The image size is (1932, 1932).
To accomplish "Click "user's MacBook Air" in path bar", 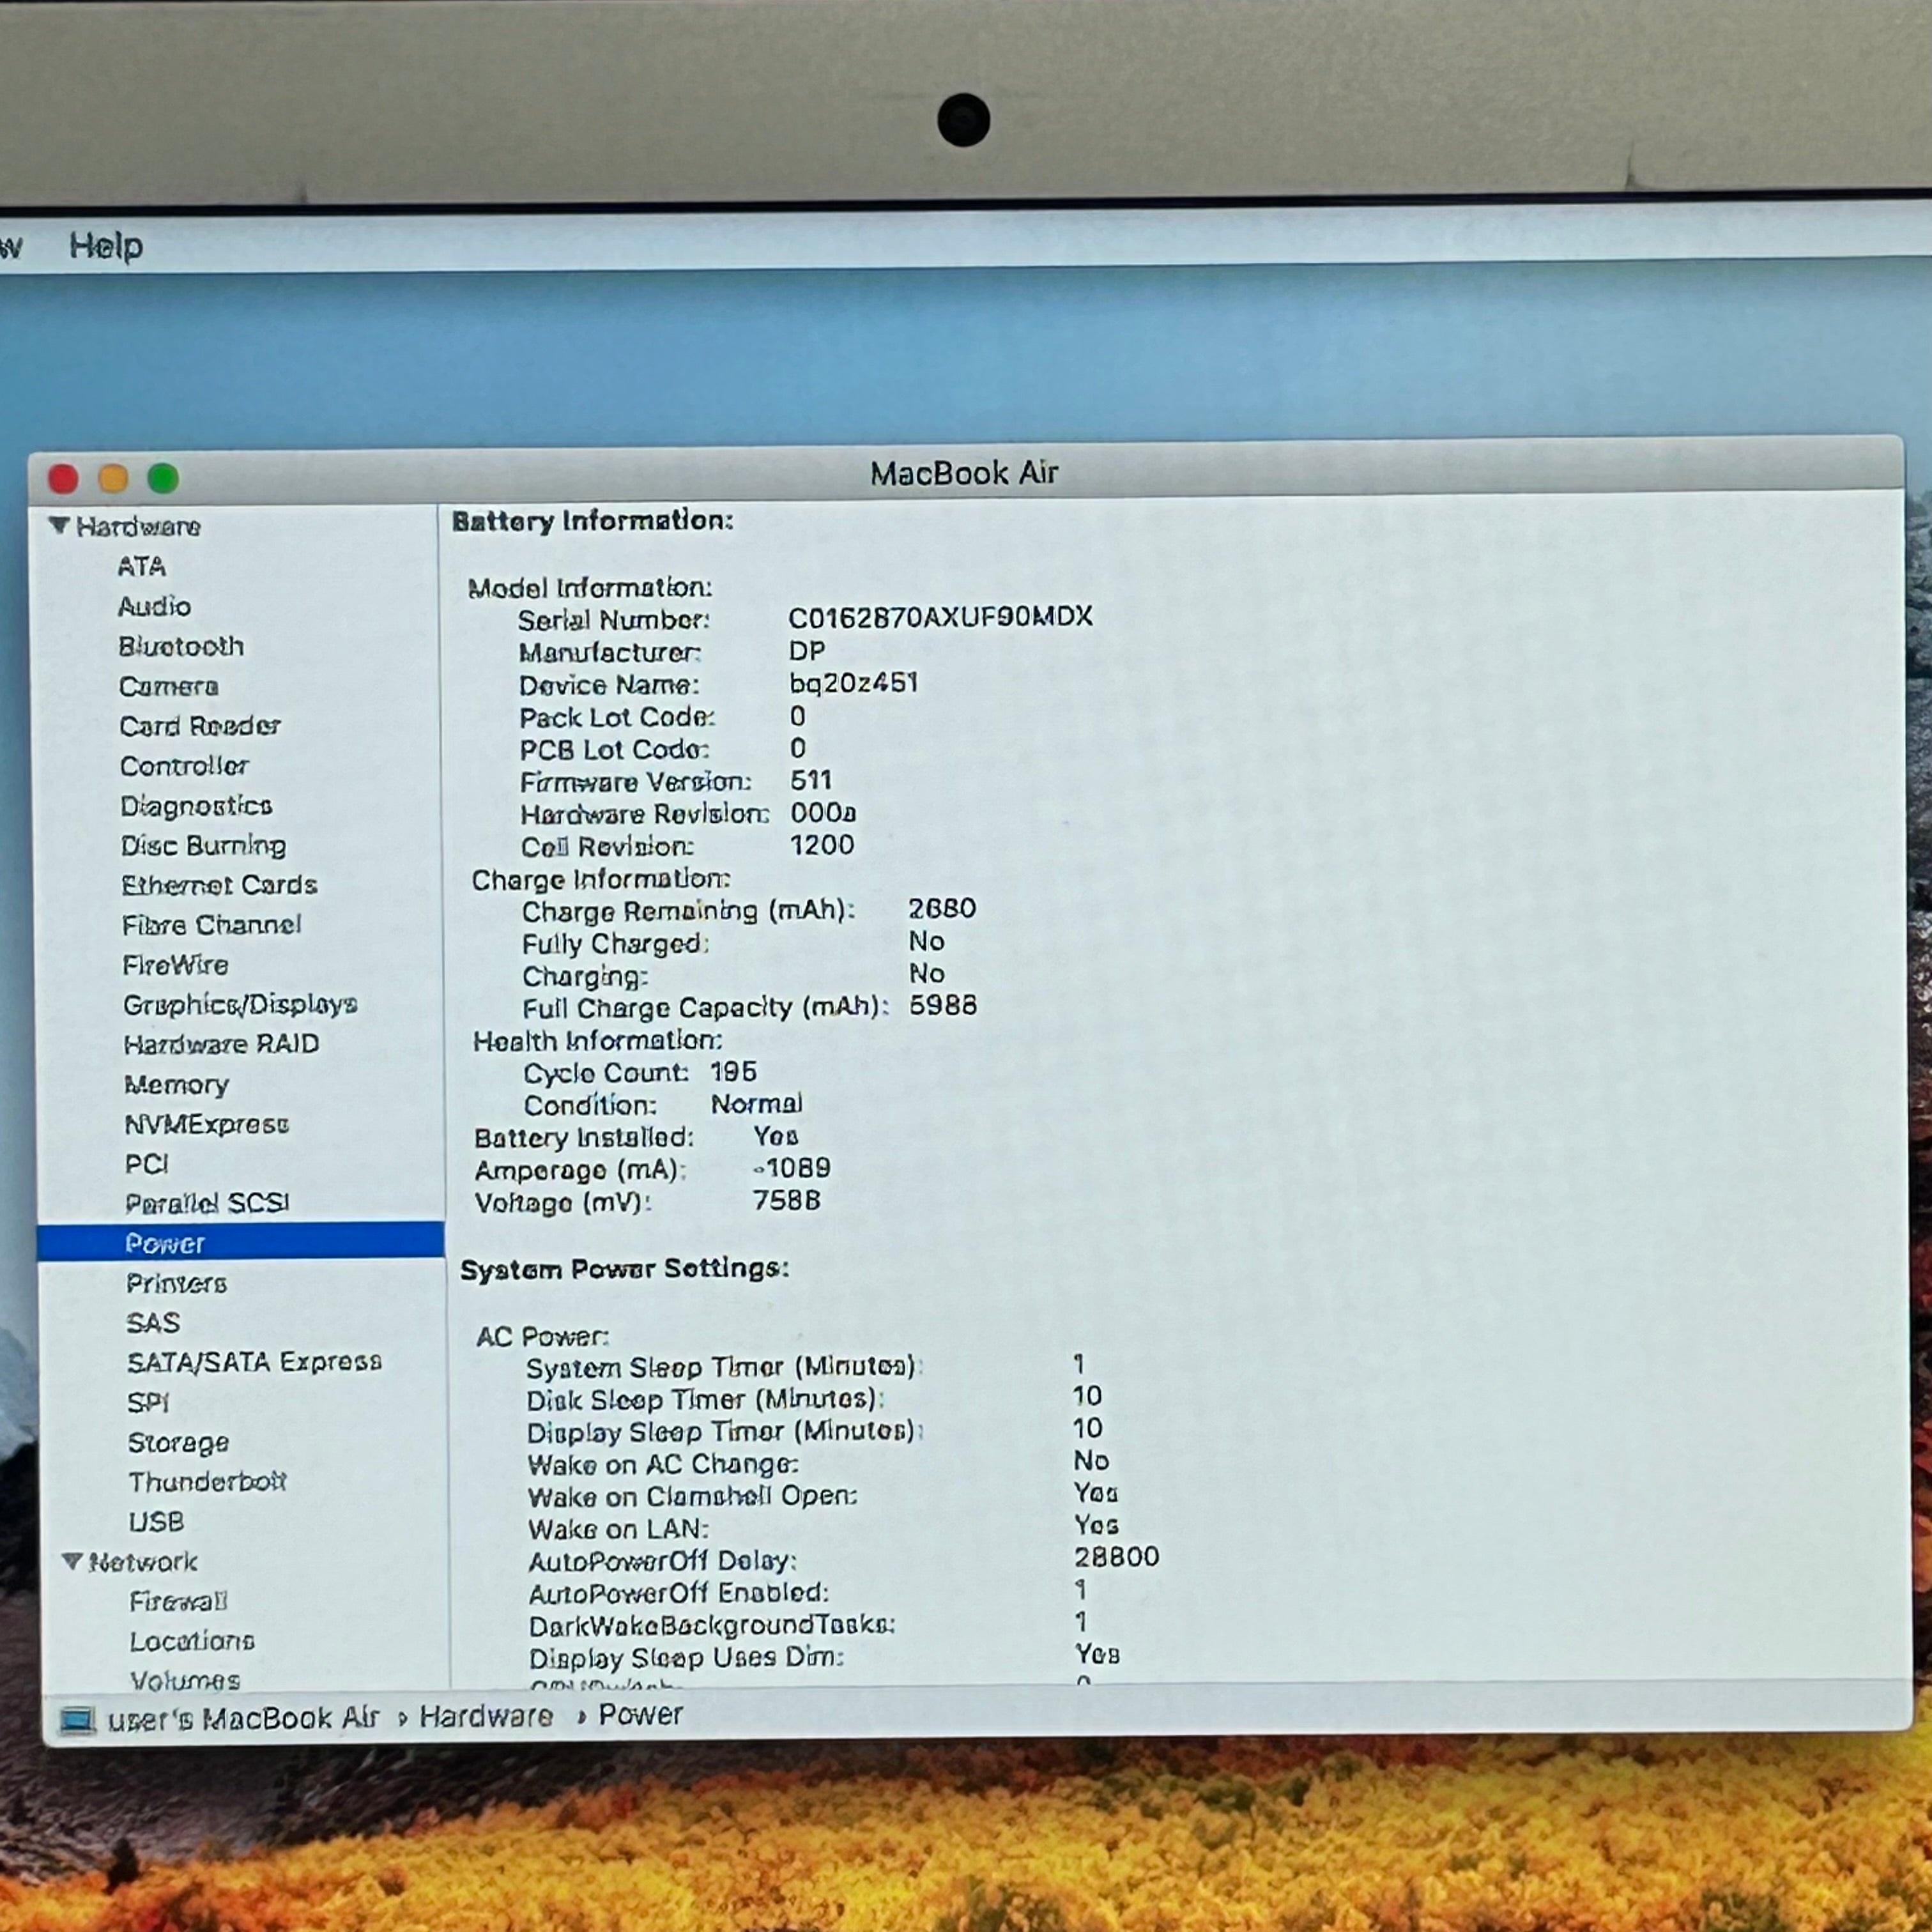I will [x=243, y=1718].
